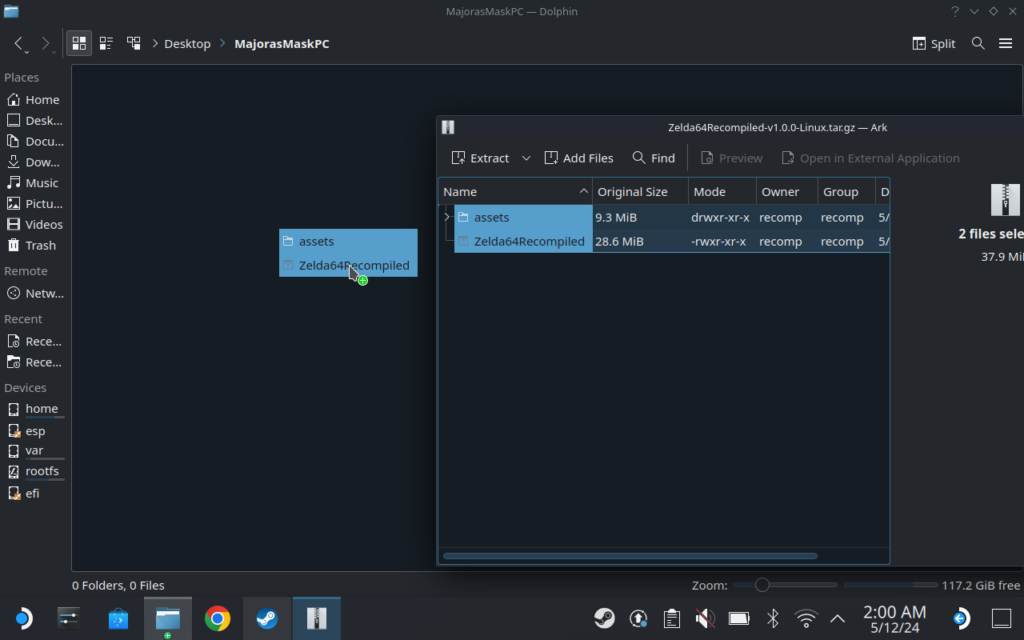The height and width of the screenshot is (640, 1024).
Task: Open var device in sidebar
Action: point(34,451)
